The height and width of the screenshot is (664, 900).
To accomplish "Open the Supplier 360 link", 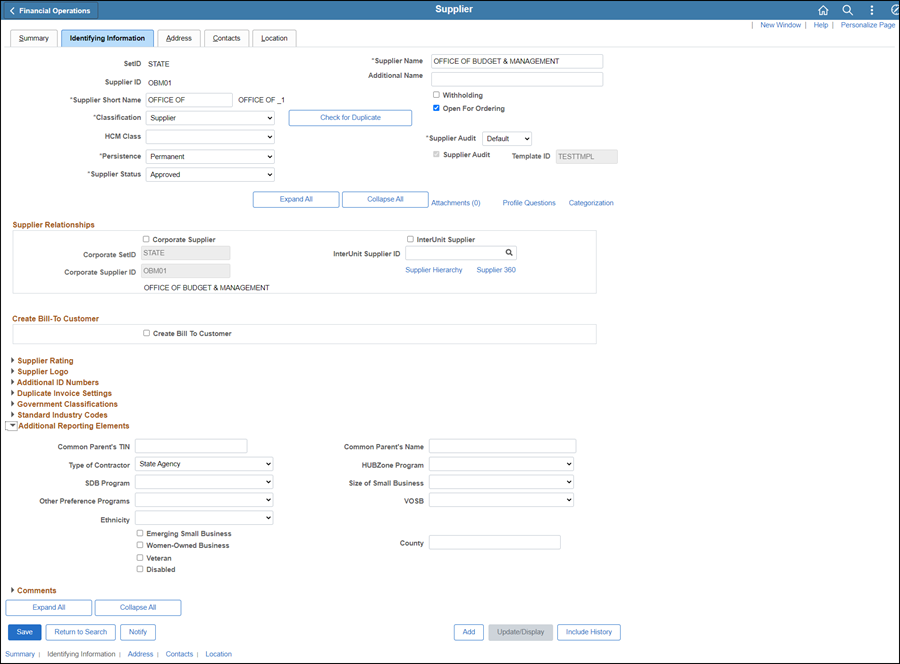I will [x=496, y=270].
